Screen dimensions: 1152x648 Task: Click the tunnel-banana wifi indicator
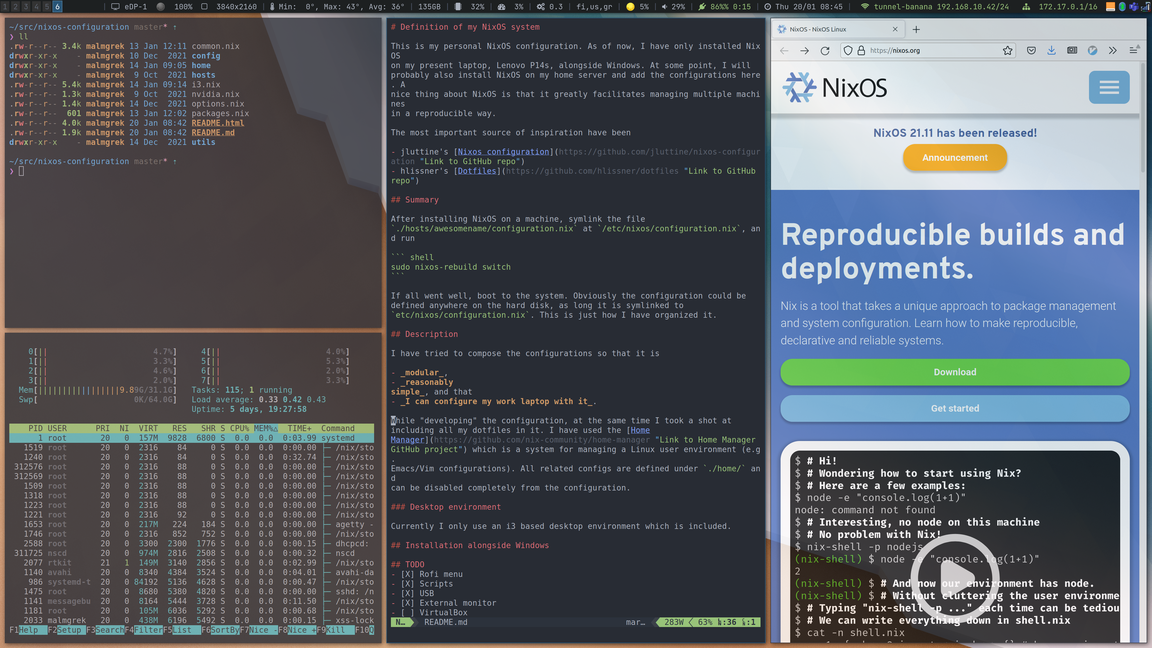coord(935,7)
